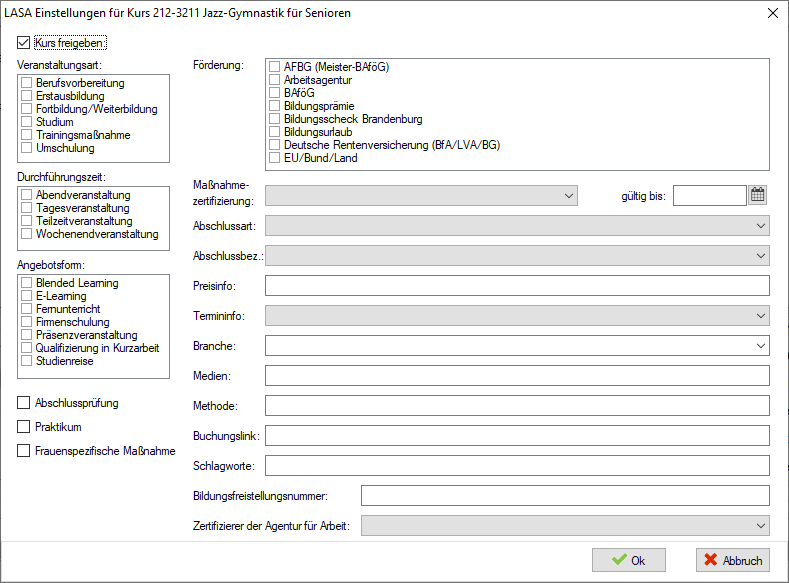Tick the Umschulung checkbox
Screen dimensions: 789x583
click(x=27, y=148)
